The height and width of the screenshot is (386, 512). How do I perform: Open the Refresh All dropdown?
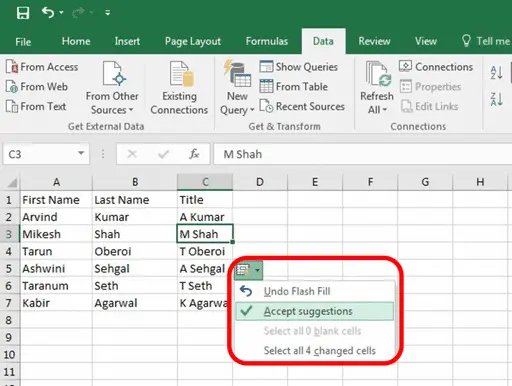coord(377,88)
